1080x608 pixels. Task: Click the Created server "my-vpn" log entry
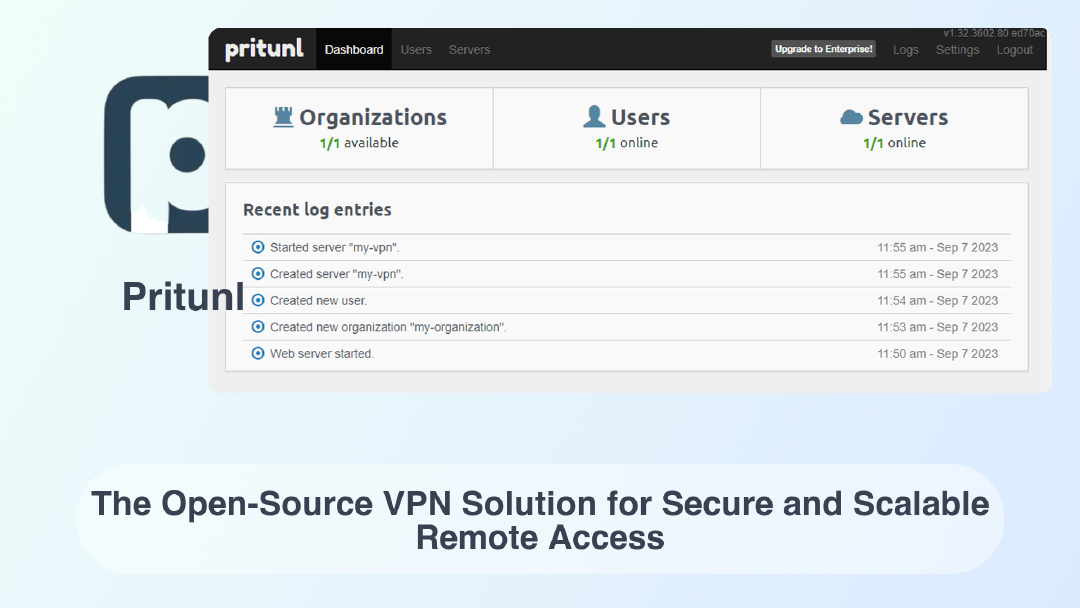coord(336,274)
